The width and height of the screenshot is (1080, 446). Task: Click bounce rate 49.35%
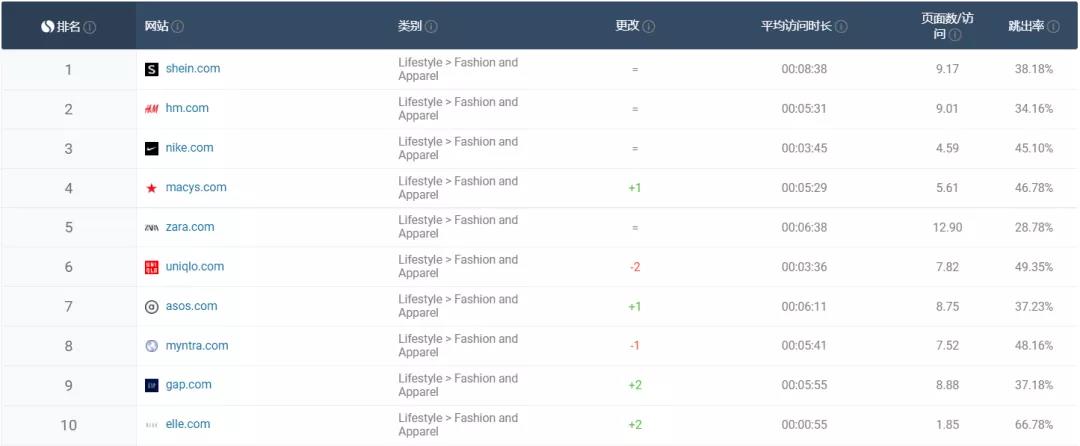pos(1034,267)
